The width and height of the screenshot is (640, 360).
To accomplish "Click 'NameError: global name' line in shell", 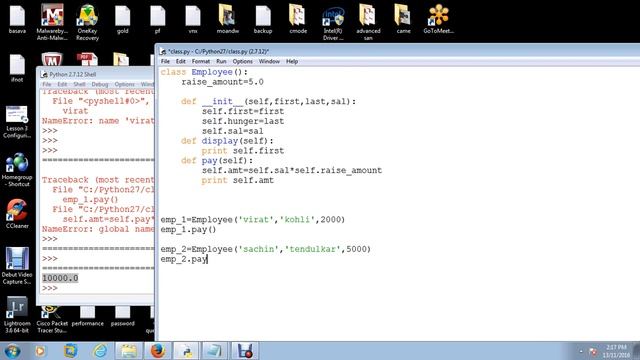I will tap(98, 229).
